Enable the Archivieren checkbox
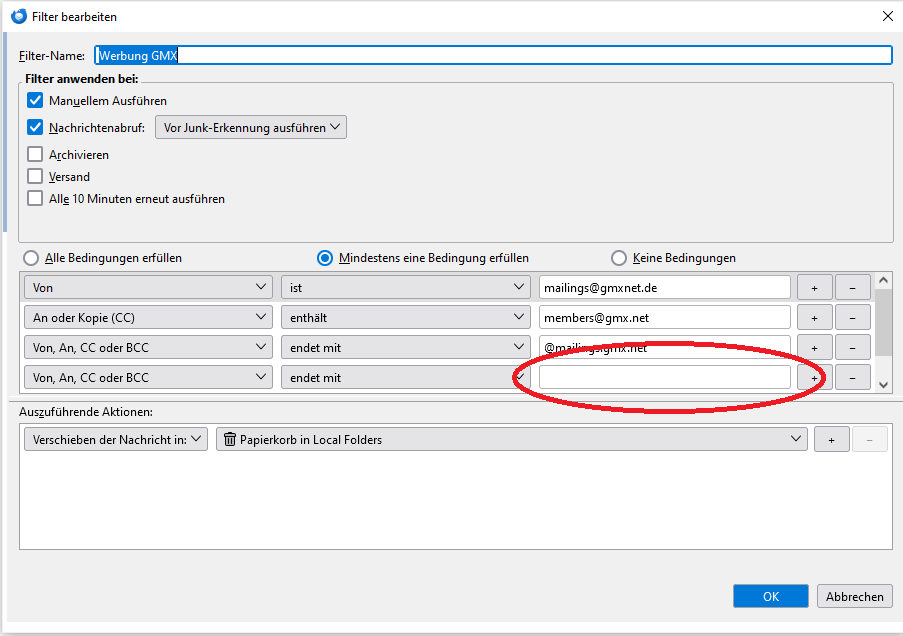The height and width of the screenshot is (636, 903). point(35,154)
